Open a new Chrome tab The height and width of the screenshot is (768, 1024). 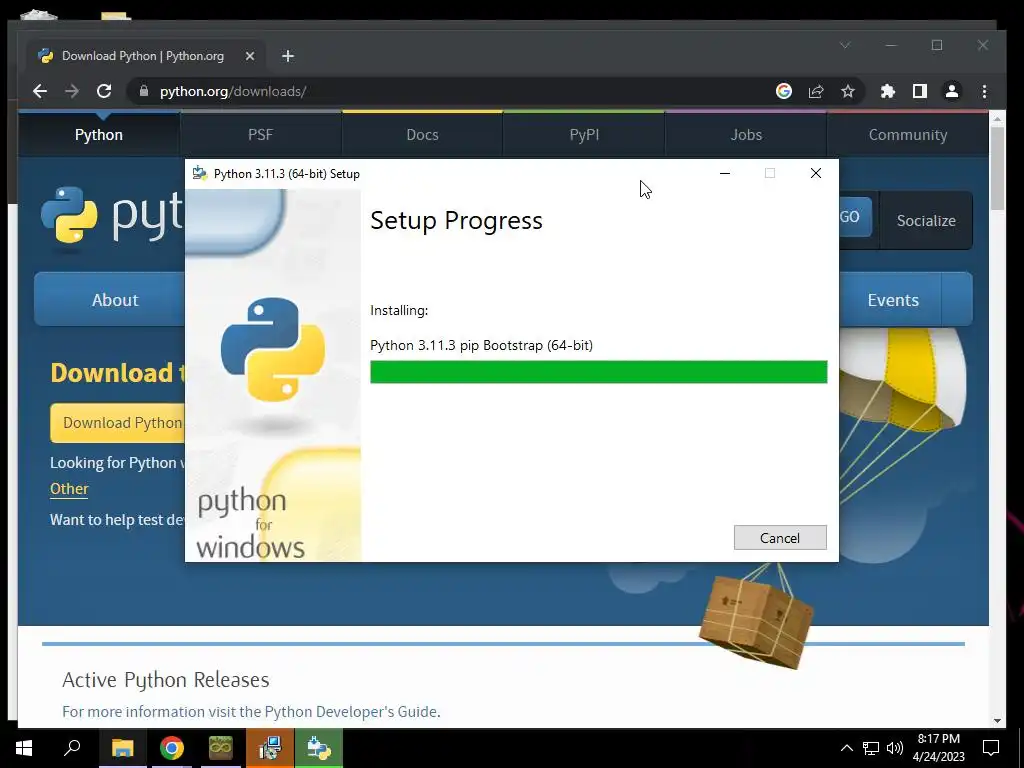(288, 56)
